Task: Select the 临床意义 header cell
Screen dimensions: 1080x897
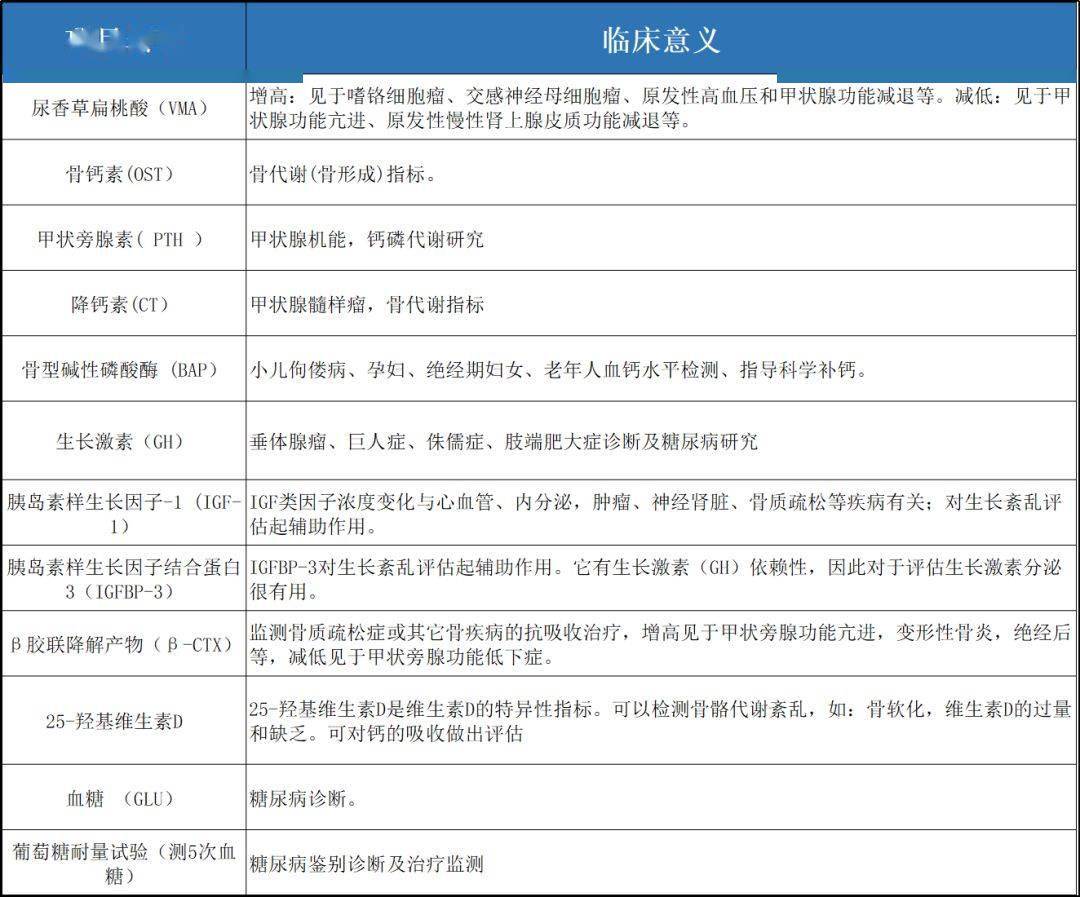Action: pyautogui.click(x=661, y=41)
